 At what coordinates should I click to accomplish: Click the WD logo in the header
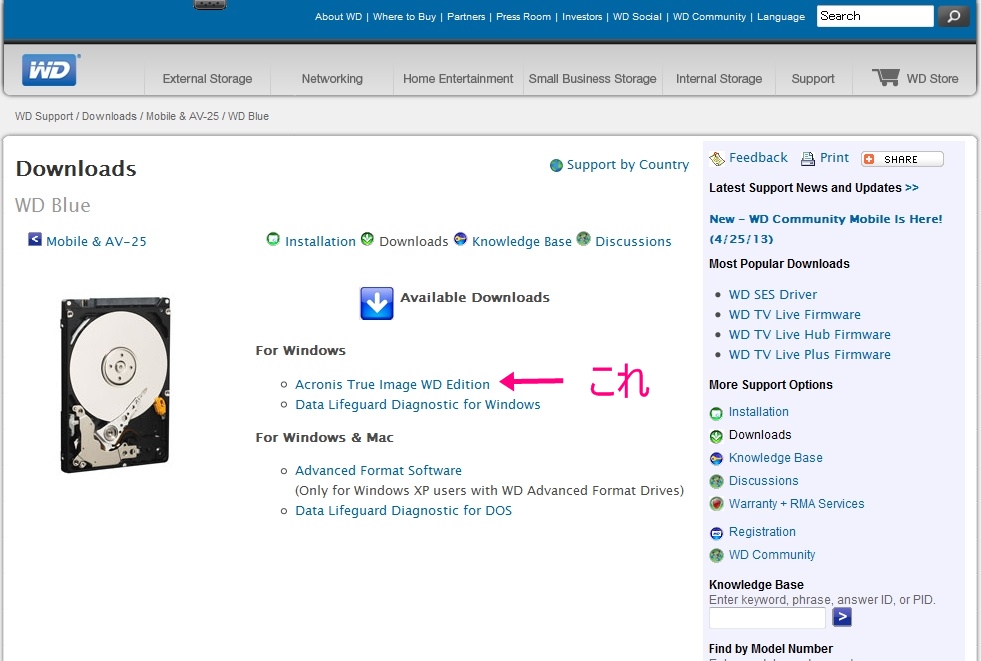point(49,69)
